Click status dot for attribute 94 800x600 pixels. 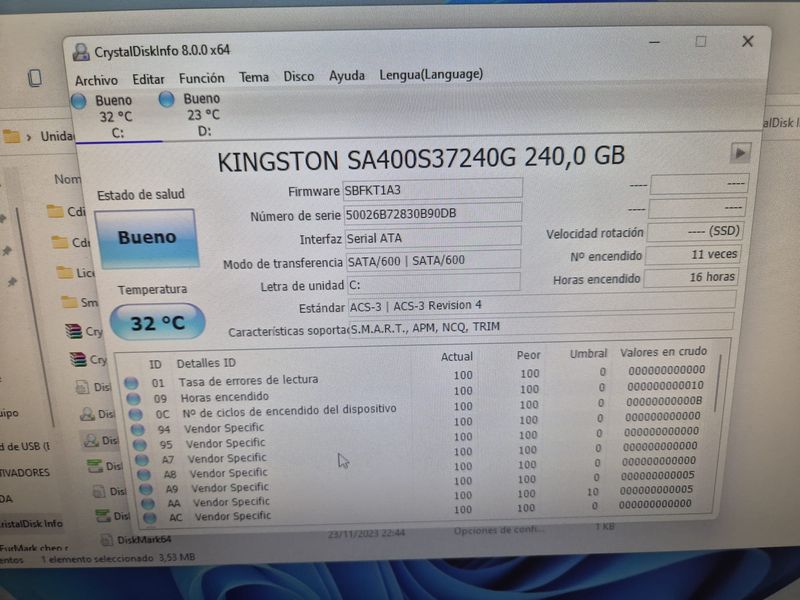pos(138,430)
